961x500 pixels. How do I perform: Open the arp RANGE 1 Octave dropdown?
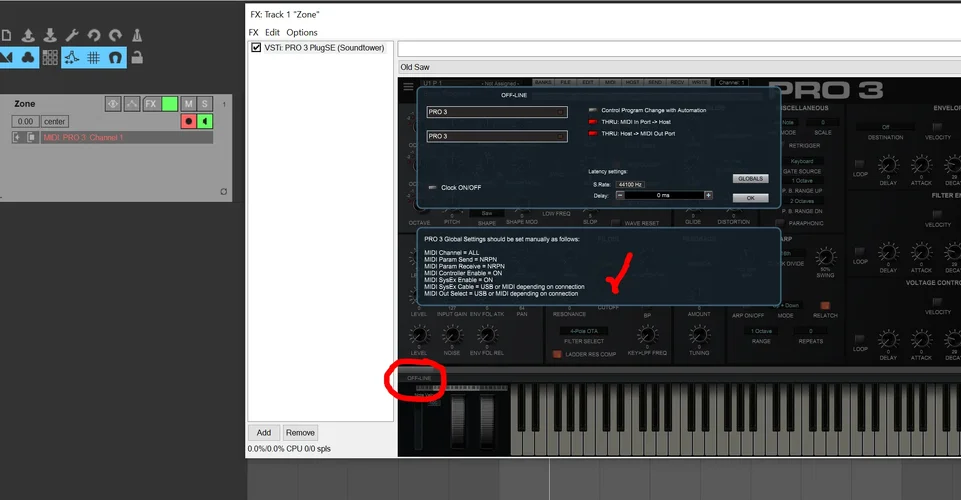(761, 331)
